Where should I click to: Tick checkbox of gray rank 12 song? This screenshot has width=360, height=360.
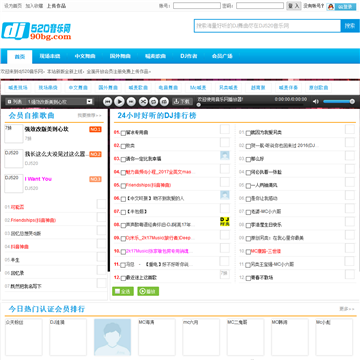[x=248, y=278]
